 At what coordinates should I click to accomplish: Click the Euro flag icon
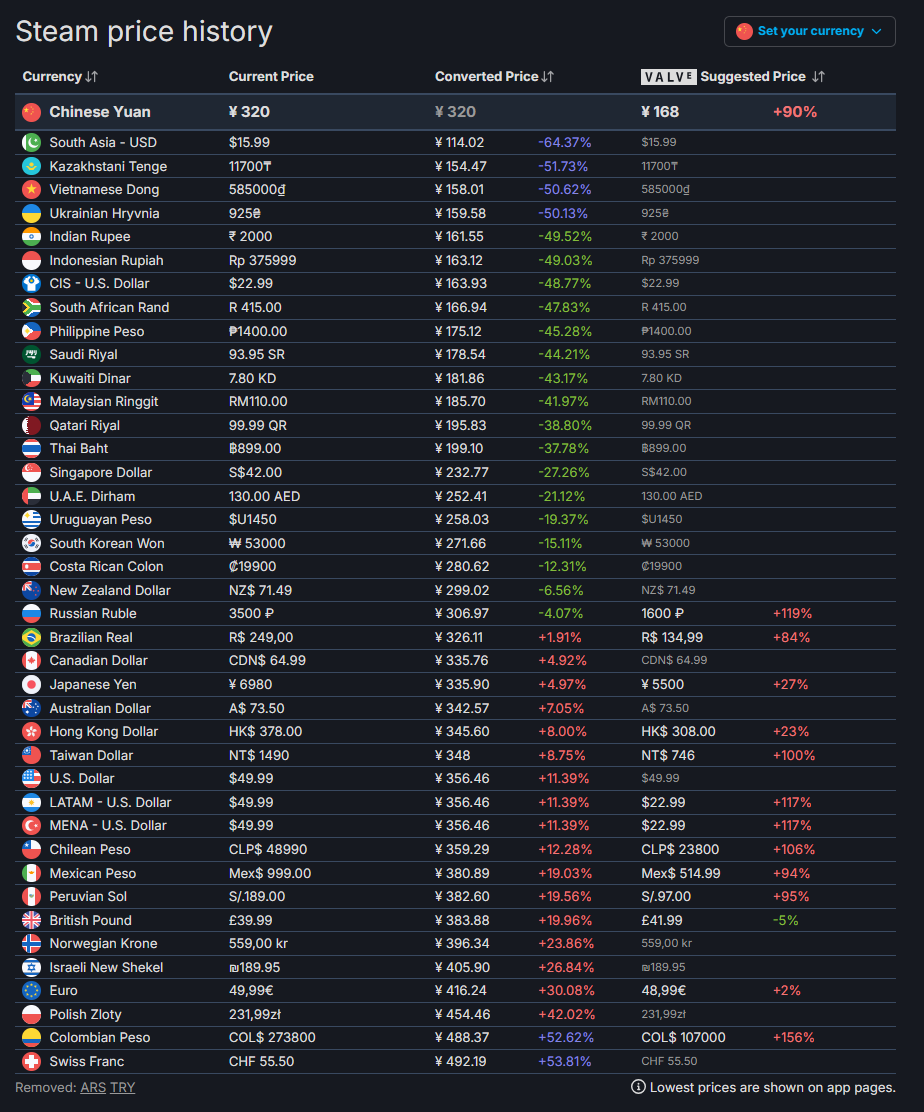tap(31, 991)
